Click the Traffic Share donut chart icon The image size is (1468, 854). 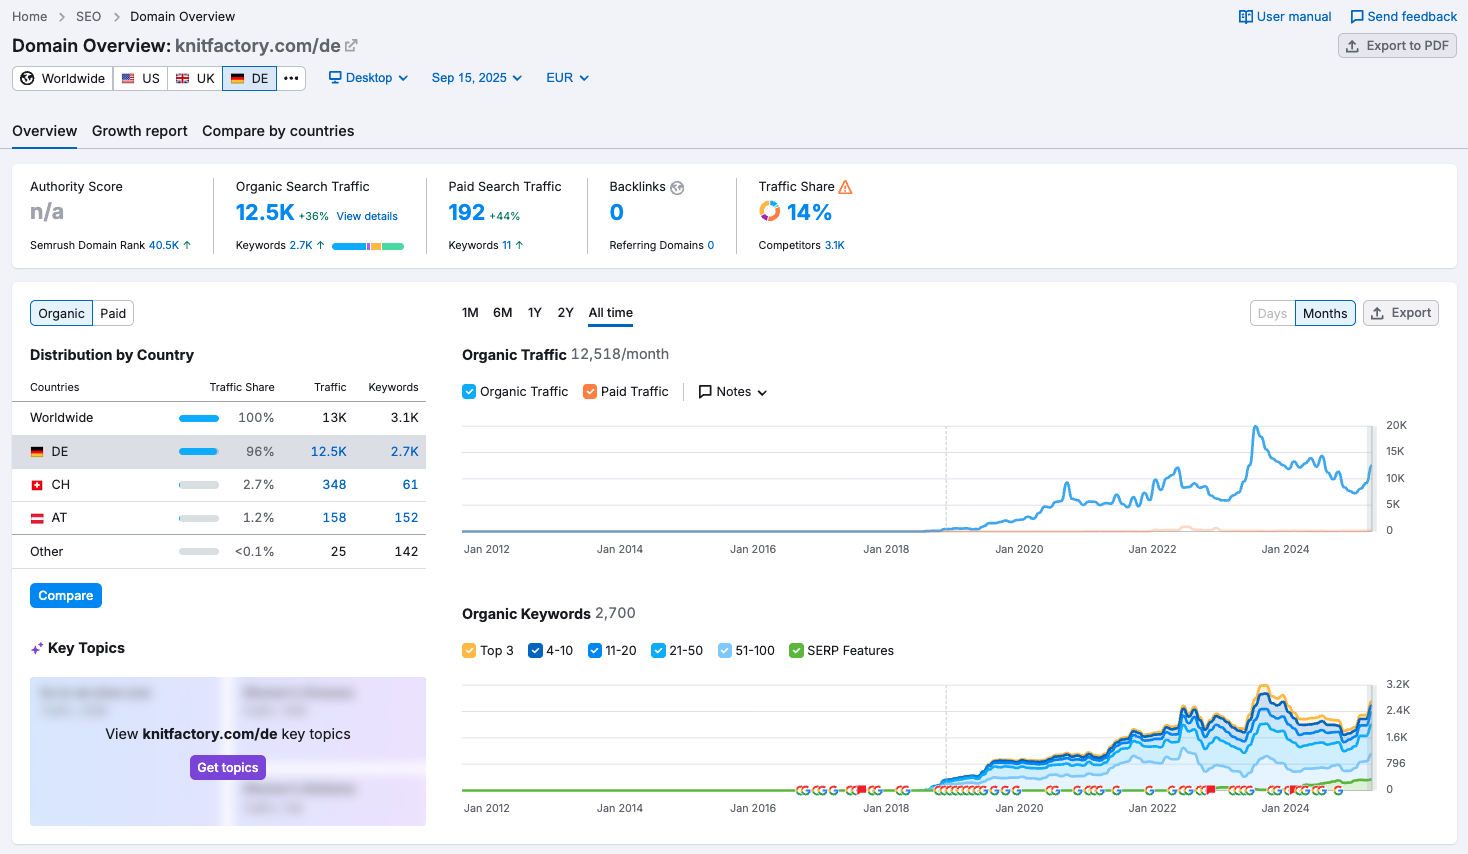pos(769,211)
